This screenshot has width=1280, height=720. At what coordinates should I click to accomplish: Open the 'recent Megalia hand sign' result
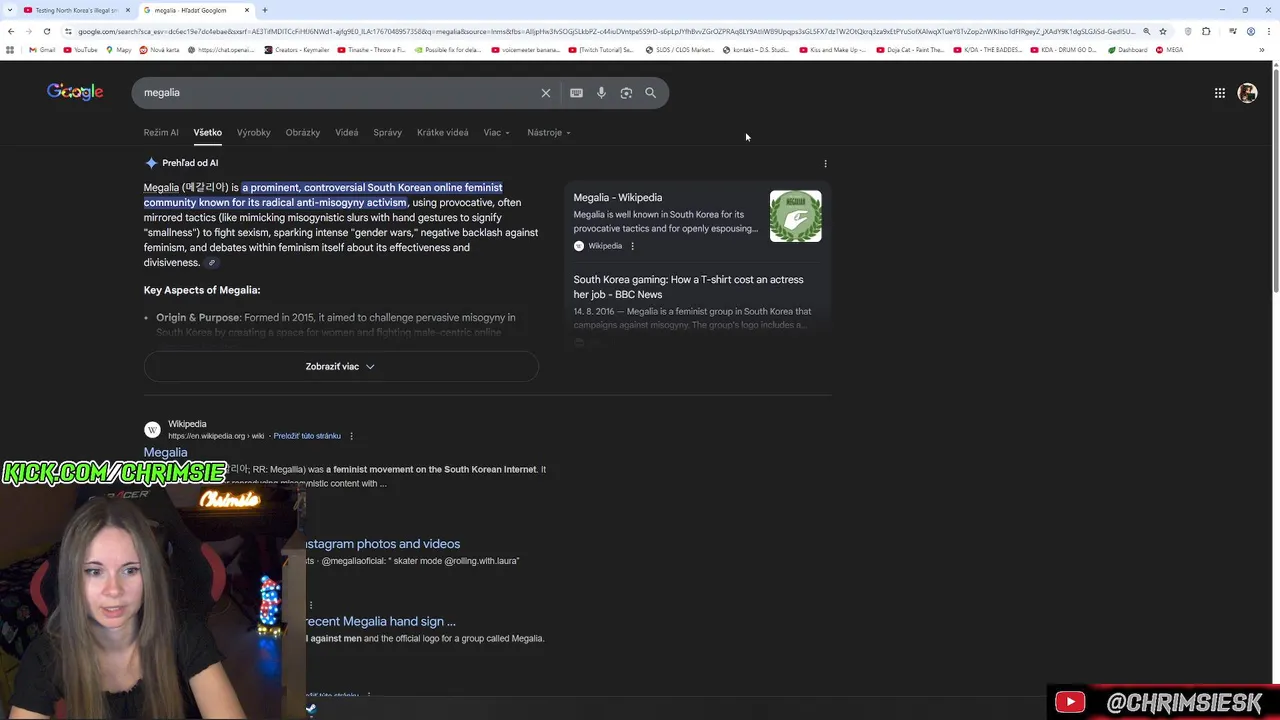tap(381, 621)
